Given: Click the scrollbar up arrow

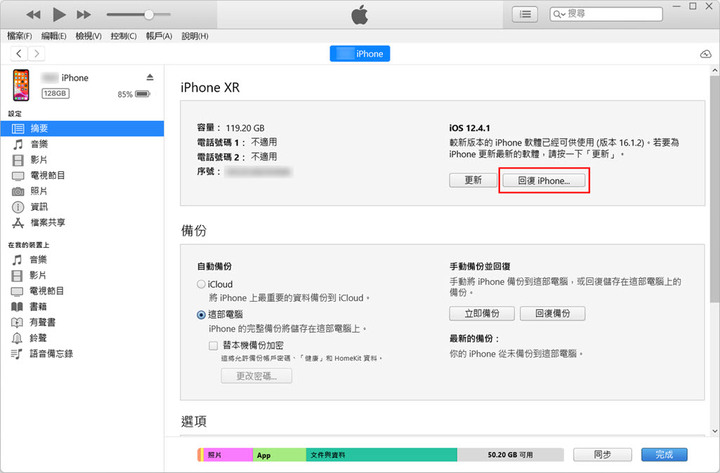Looking at the screenshot, I should pos(714,70).
